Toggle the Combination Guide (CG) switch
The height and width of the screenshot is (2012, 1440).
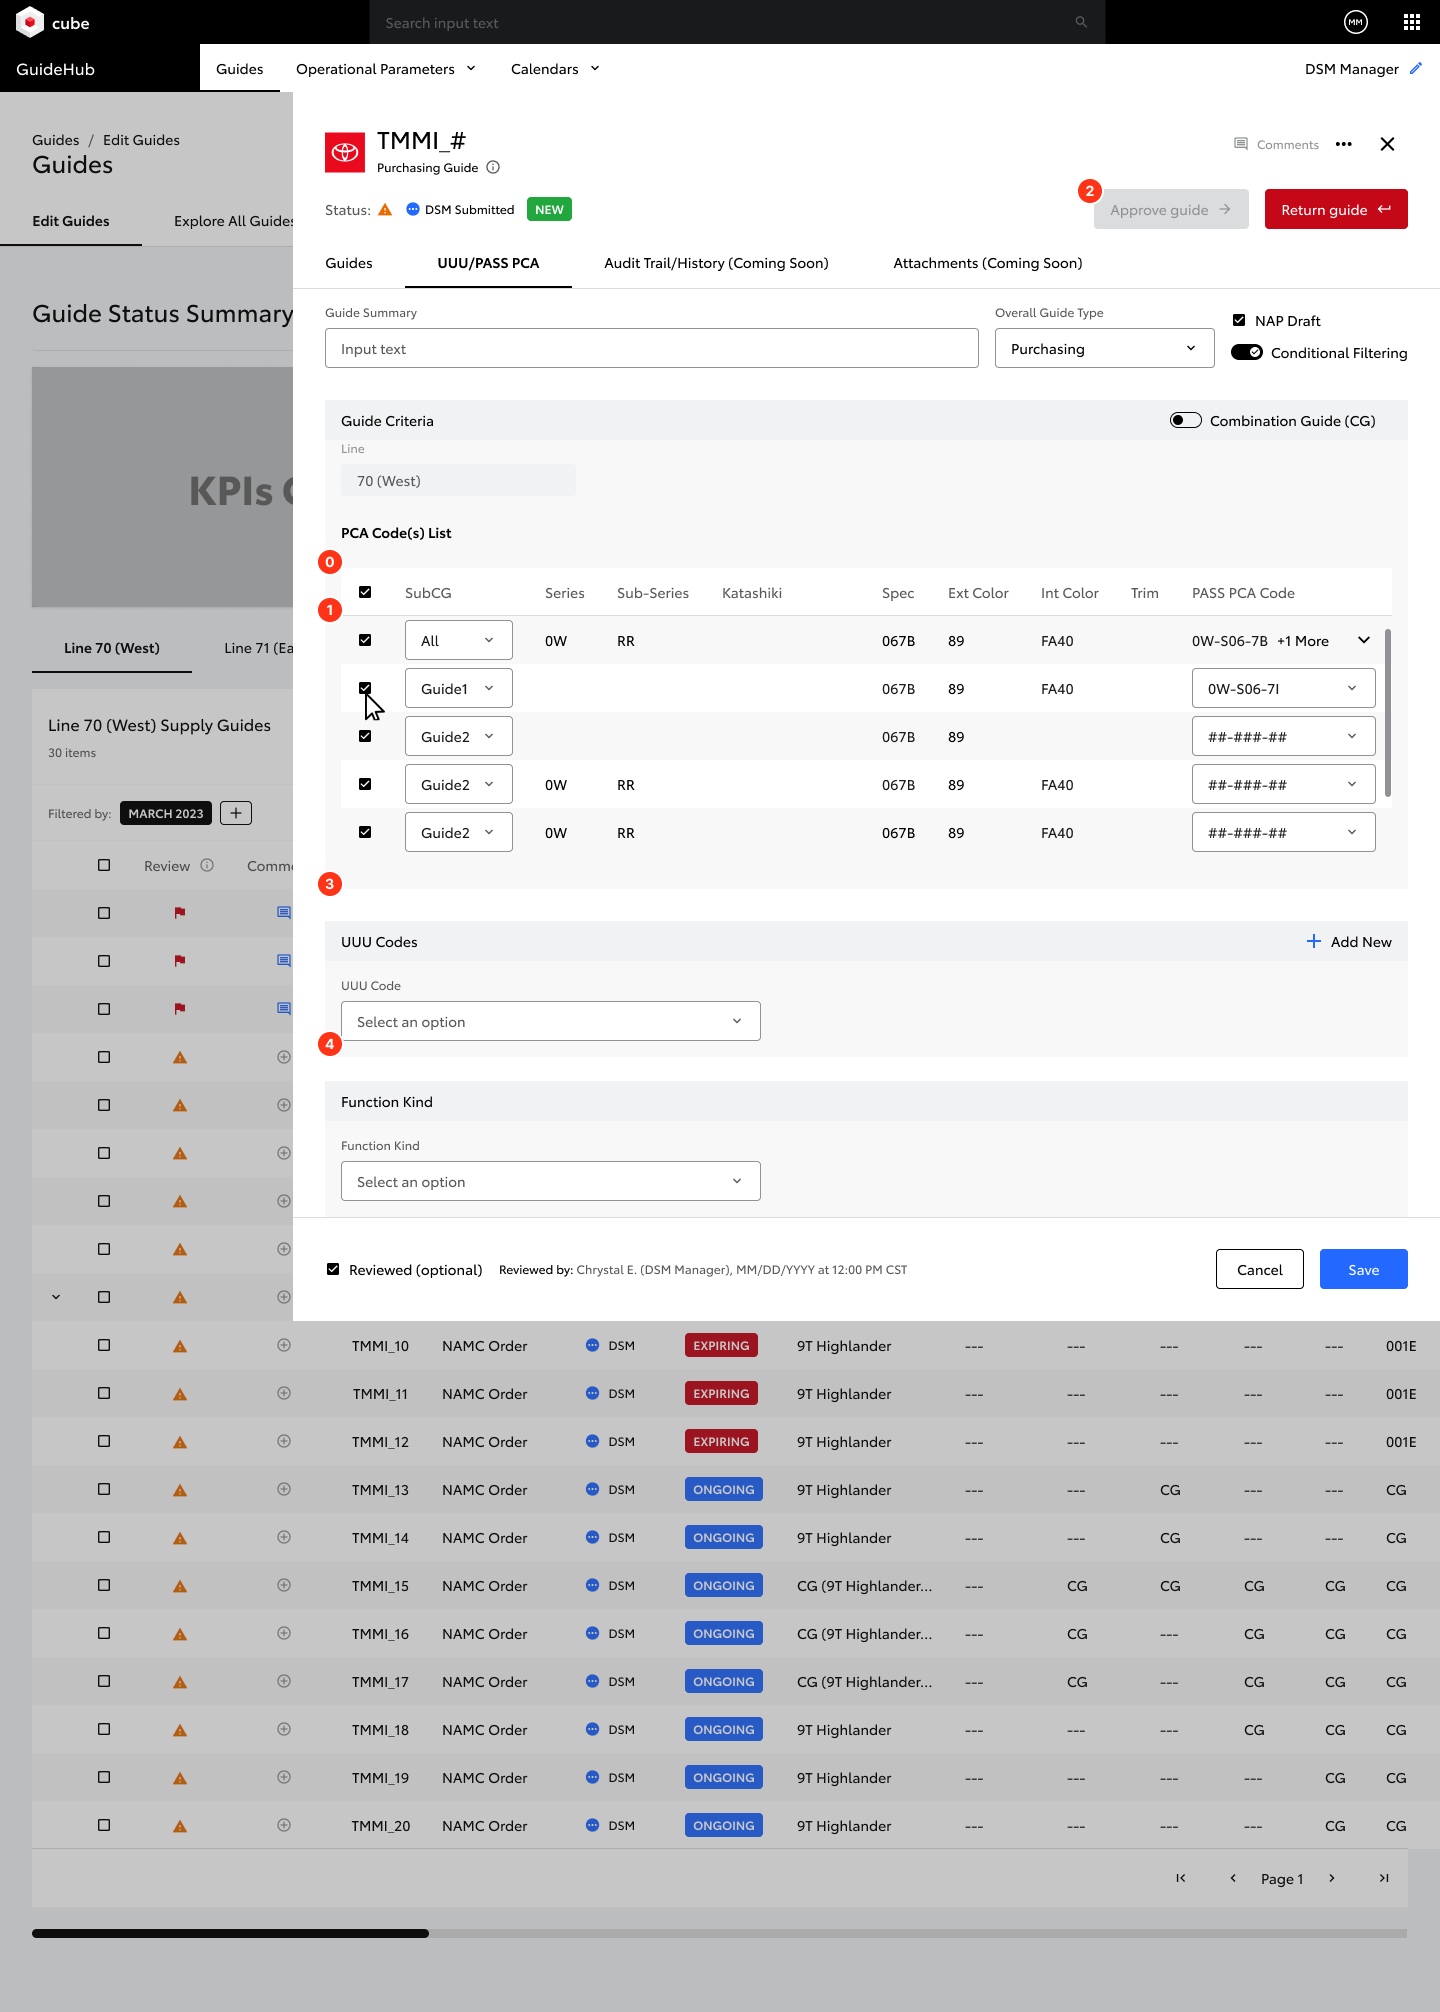click(x=1186, y=420)
